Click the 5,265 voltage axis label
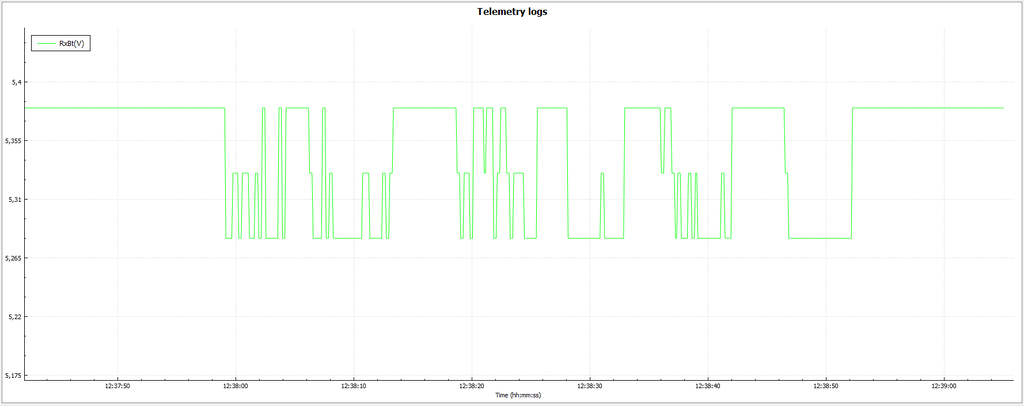The image size is (1024, 406). [x=11, y=259]
